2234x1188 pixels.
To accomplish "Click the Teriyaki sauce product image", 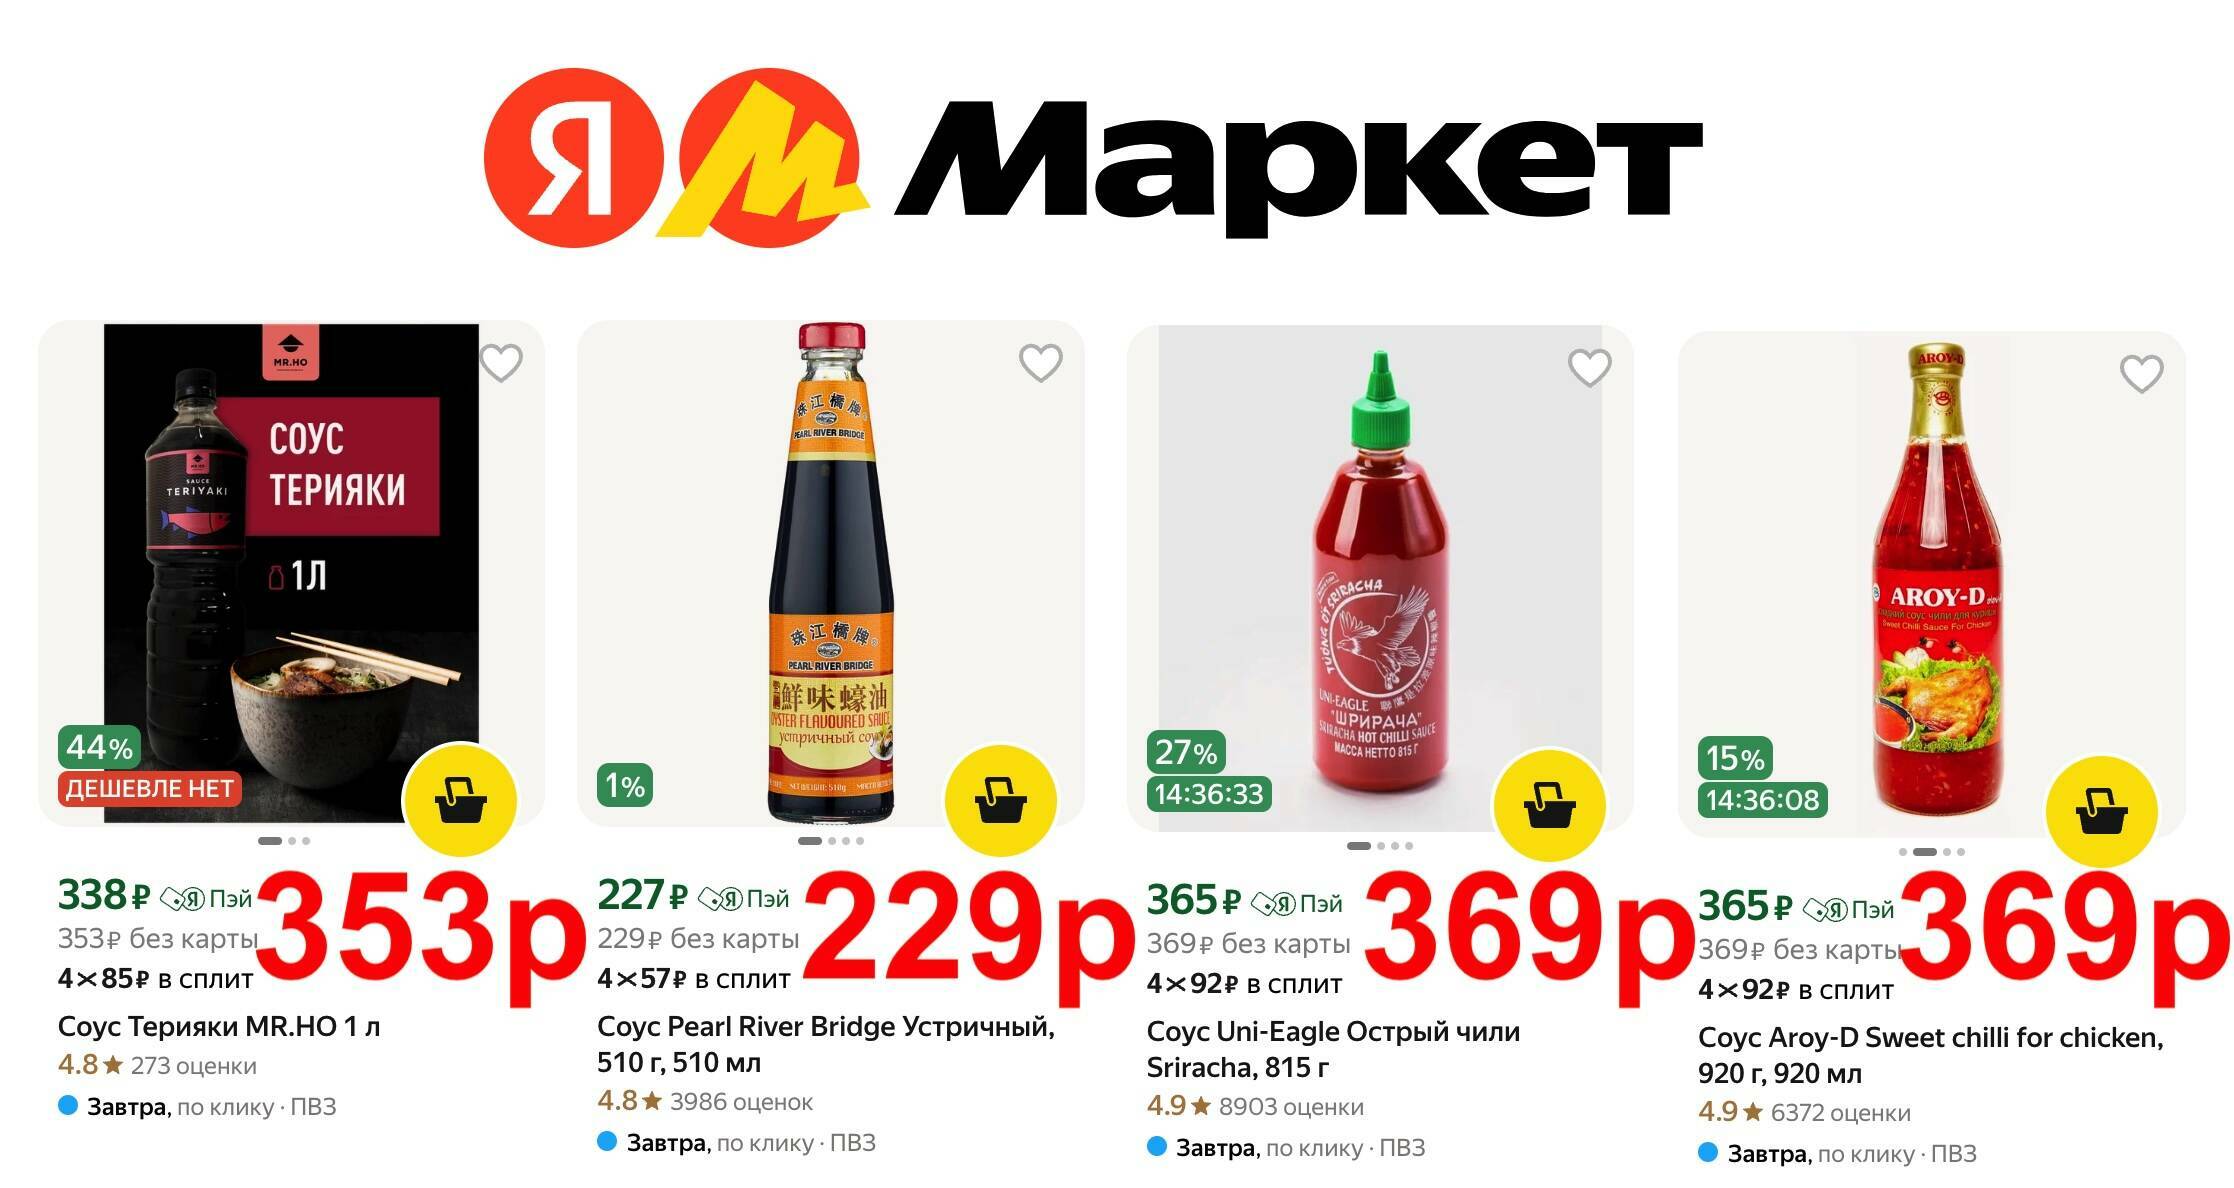I will point(291,573).
